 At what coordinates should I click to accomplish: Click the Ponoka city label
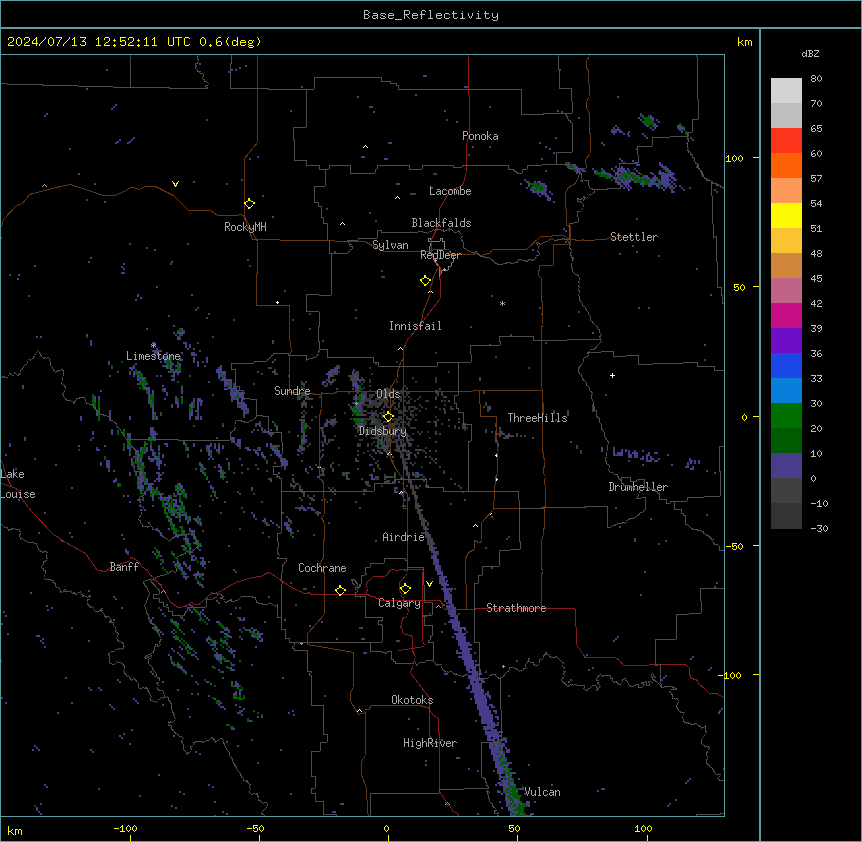tap(480, 136)
